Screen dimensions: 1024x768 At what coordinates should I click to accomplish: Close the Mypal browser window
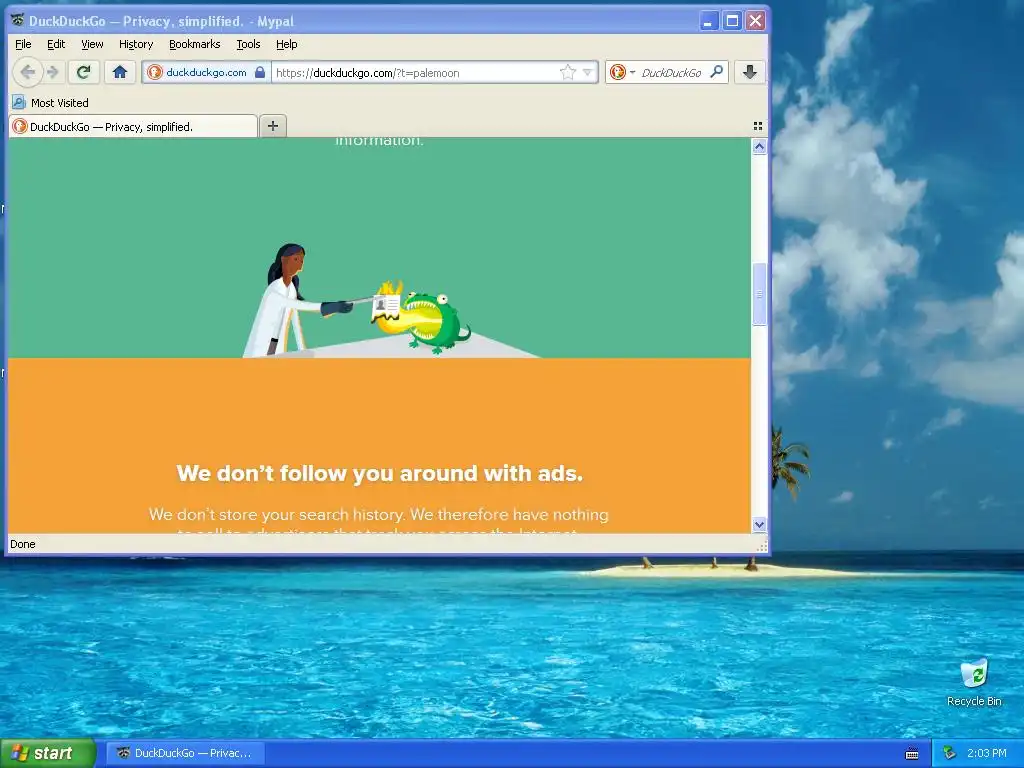(756, 21)
